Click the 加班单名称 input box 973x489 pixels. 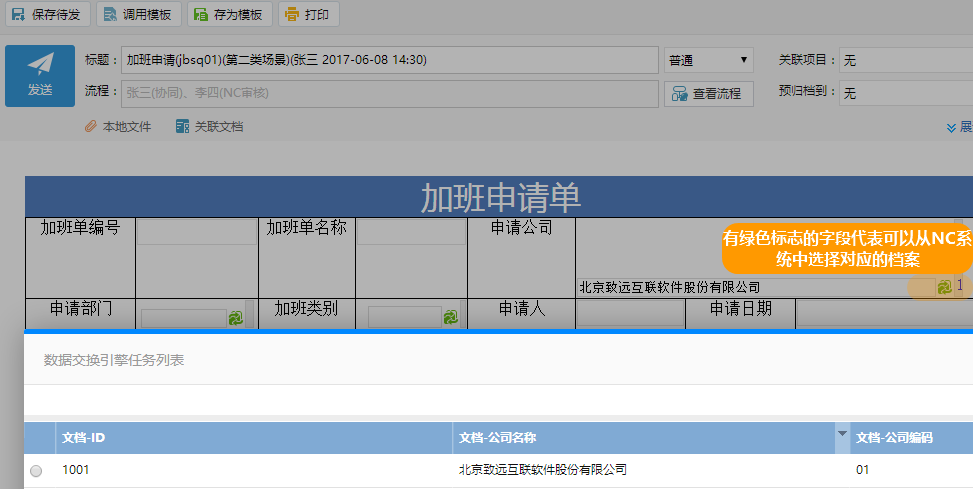pos(411,231)
